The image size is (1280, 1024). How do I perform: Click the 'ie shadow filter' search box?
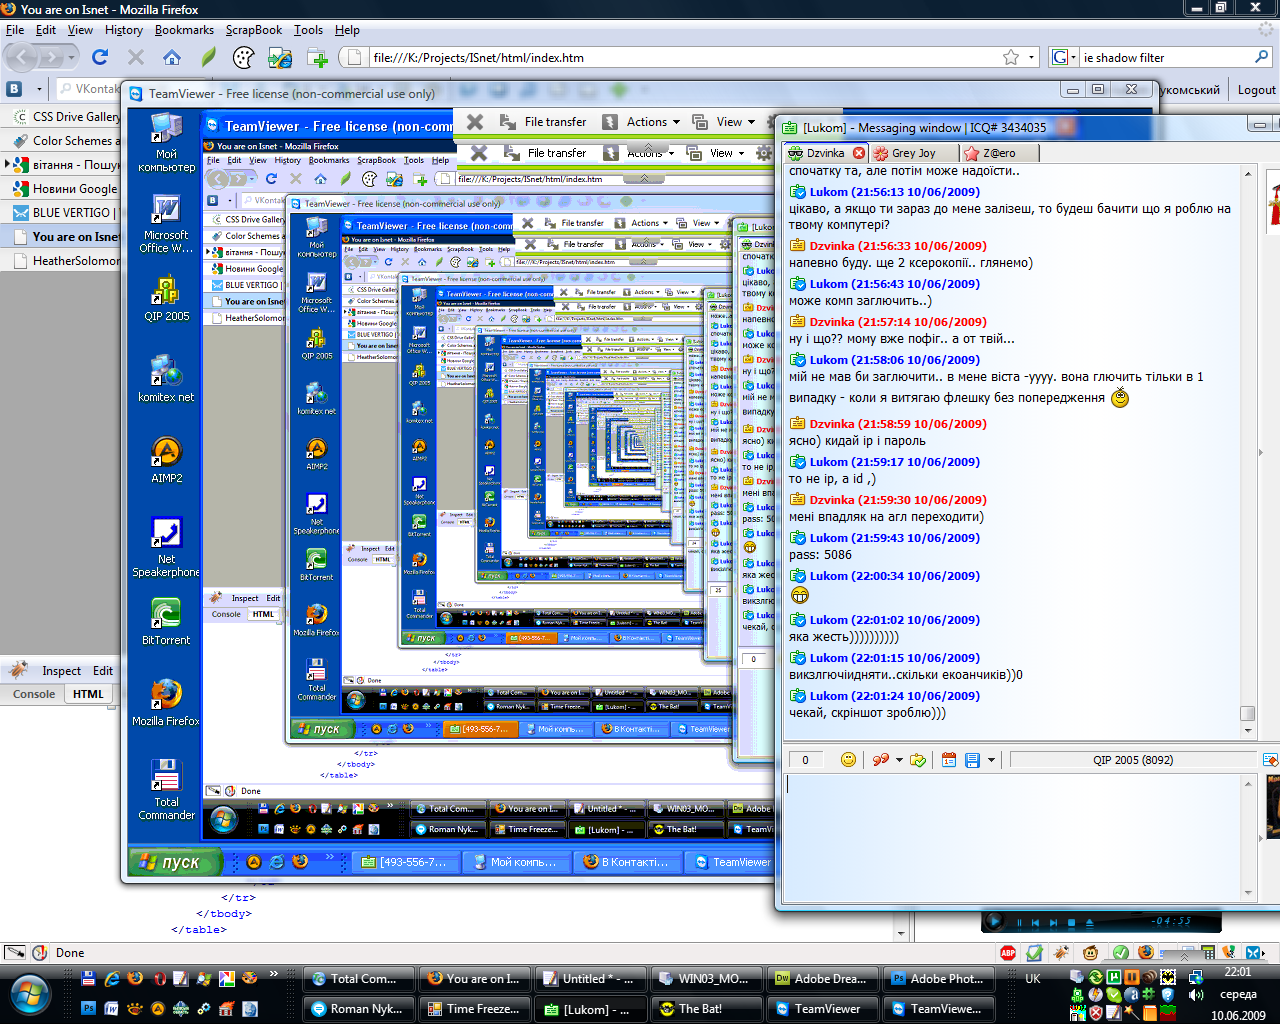click(1165, 58)
